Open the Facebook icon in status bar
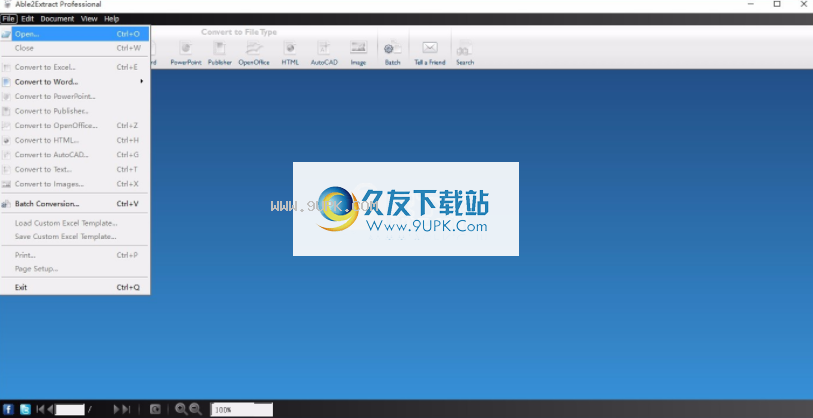Viewport: 813px width, 418px height. pyautogui.click(x=8, y=409)
